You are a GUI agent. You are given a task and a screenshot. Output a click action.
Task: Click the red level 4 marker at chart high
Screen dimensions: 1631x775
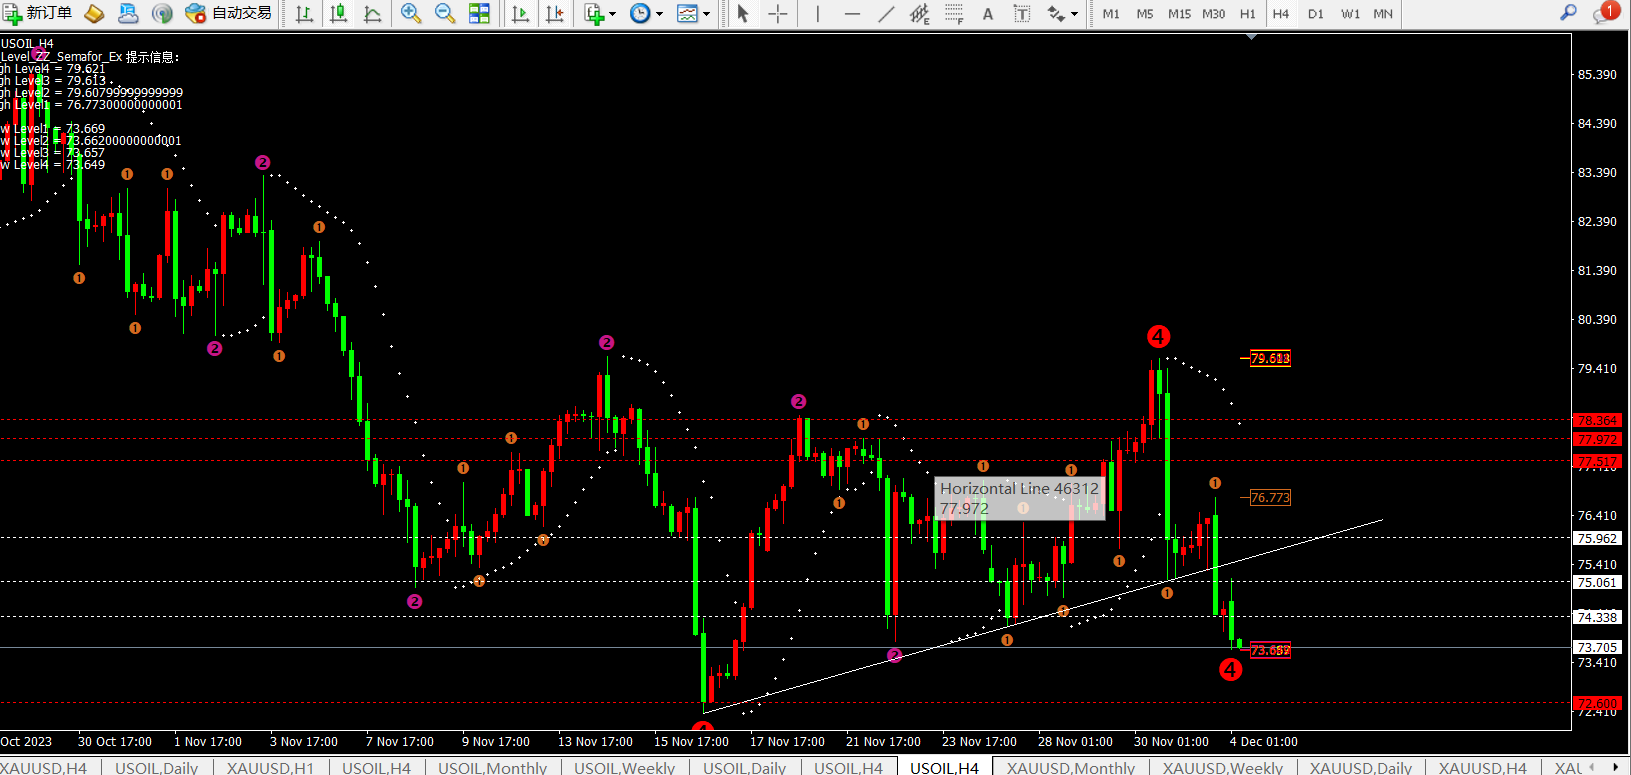click(1158, 336)
